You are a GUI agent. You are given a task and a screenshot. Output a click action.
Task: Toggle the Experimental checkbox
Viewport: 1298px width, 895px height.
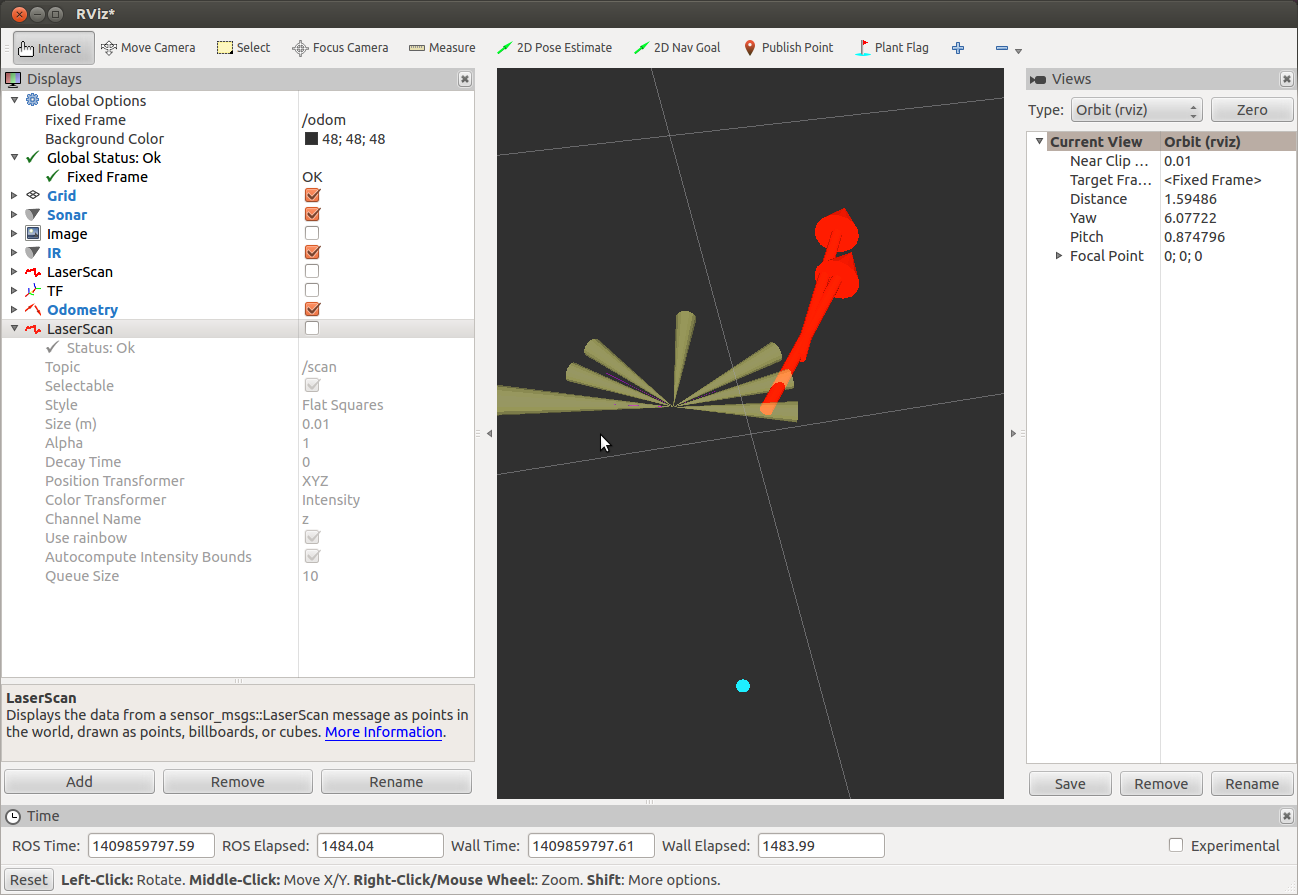coord(1176,845)
